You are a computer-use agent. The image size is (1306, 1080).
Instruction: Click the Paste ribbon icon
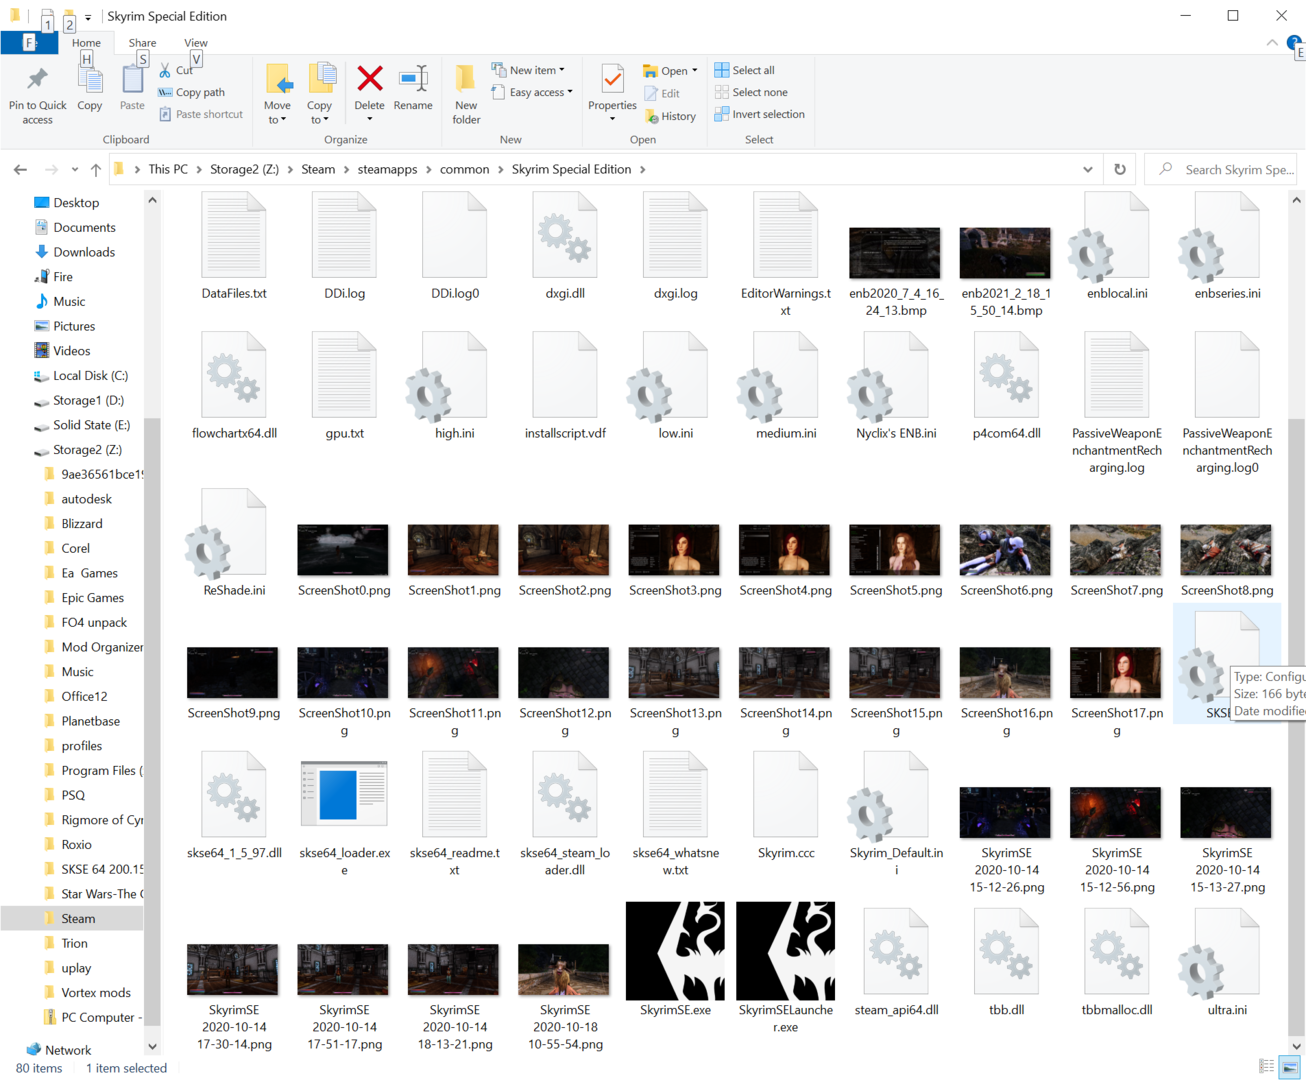[x=132, y=80]
